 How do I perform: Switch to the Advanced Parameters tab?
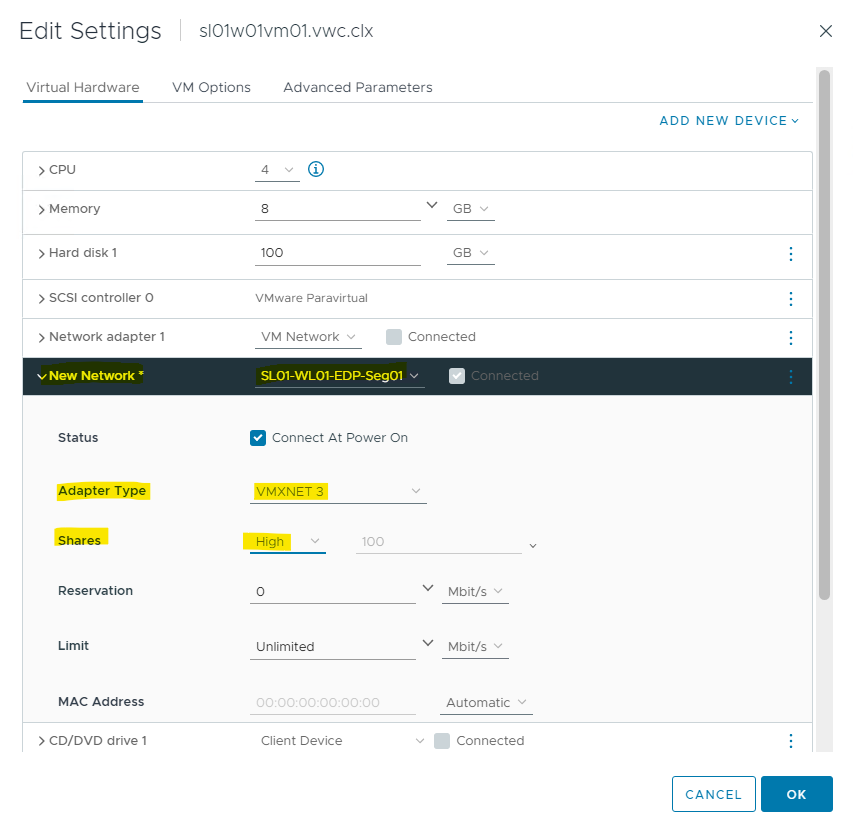357,87
